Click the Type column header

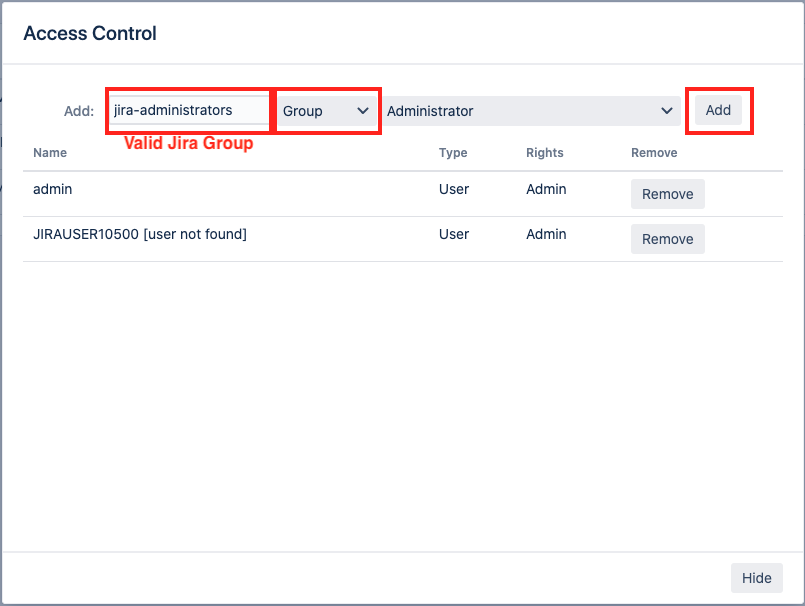(x=453, y=153)
